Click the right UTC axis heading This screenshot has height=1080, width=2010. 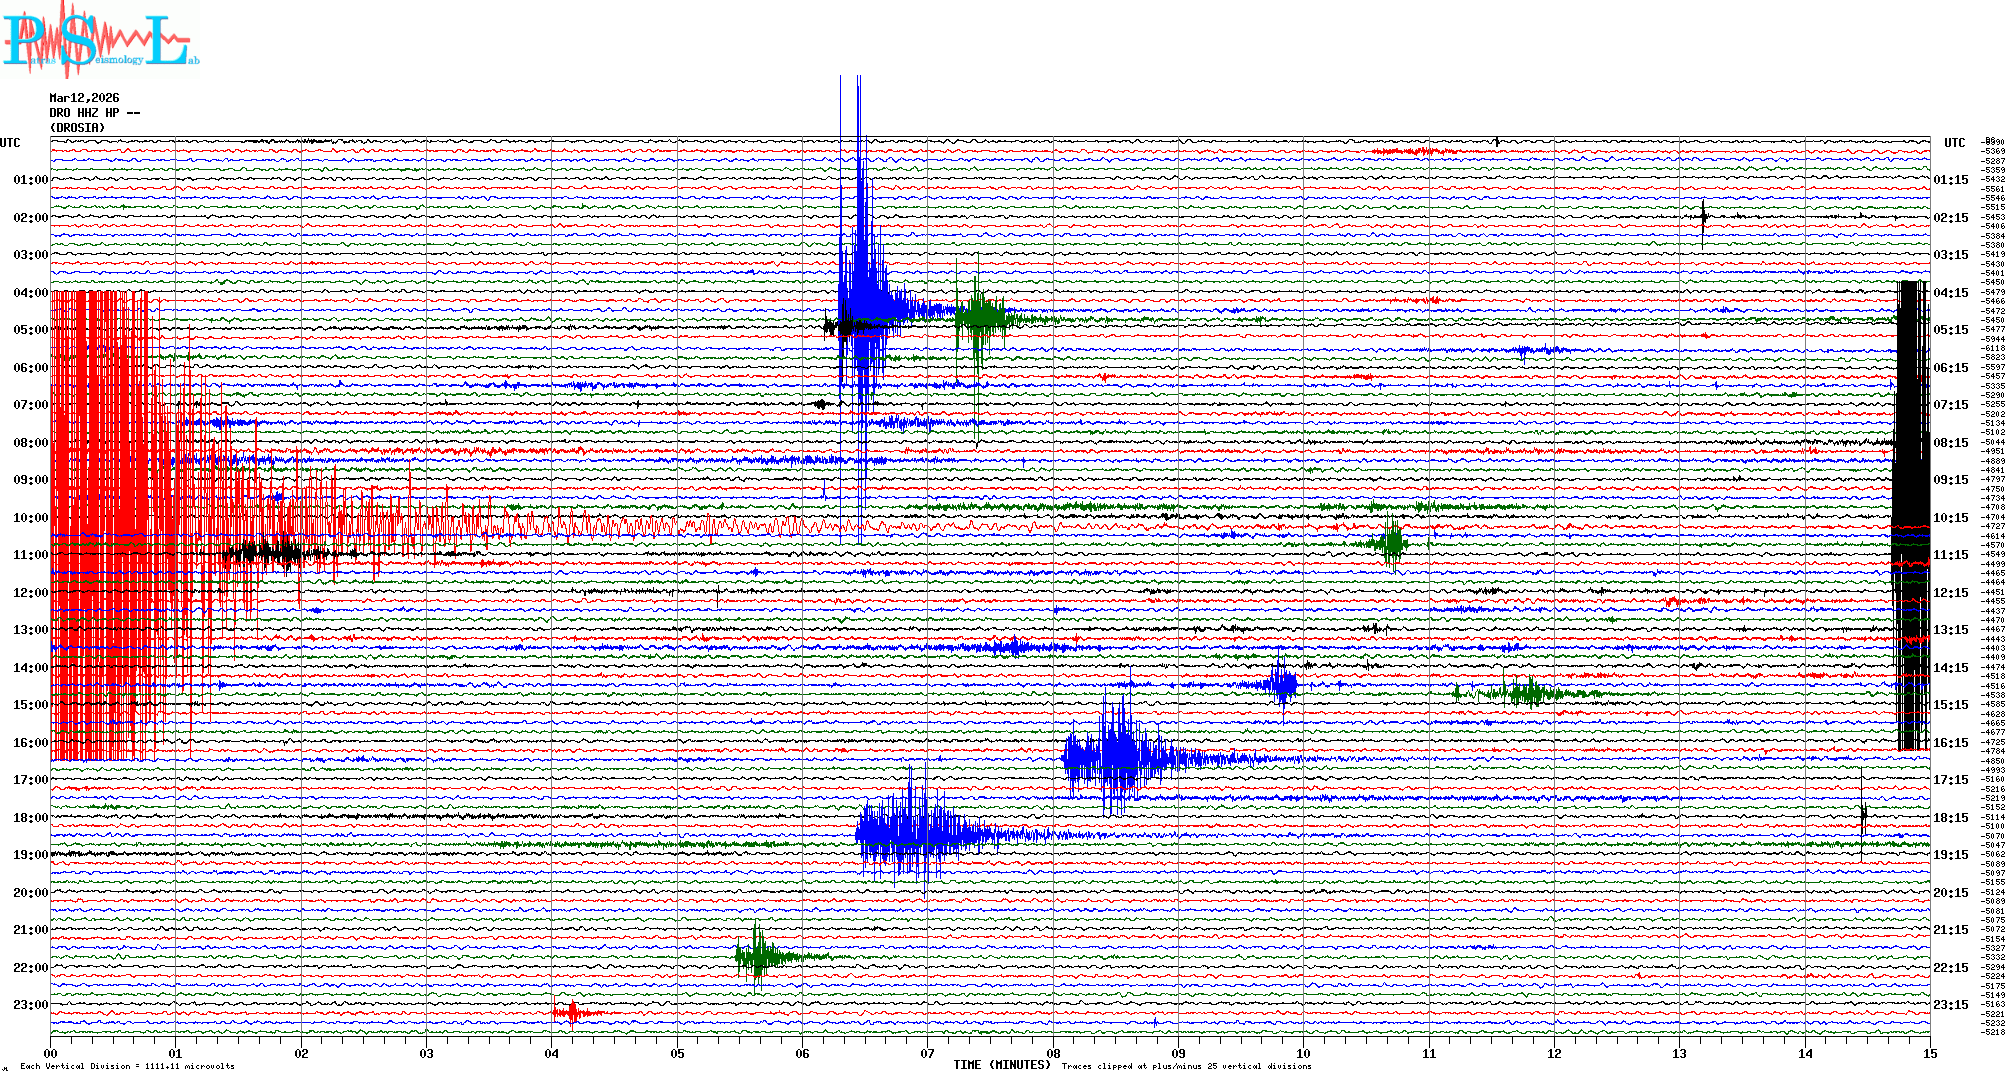[x=1954, y=143]
